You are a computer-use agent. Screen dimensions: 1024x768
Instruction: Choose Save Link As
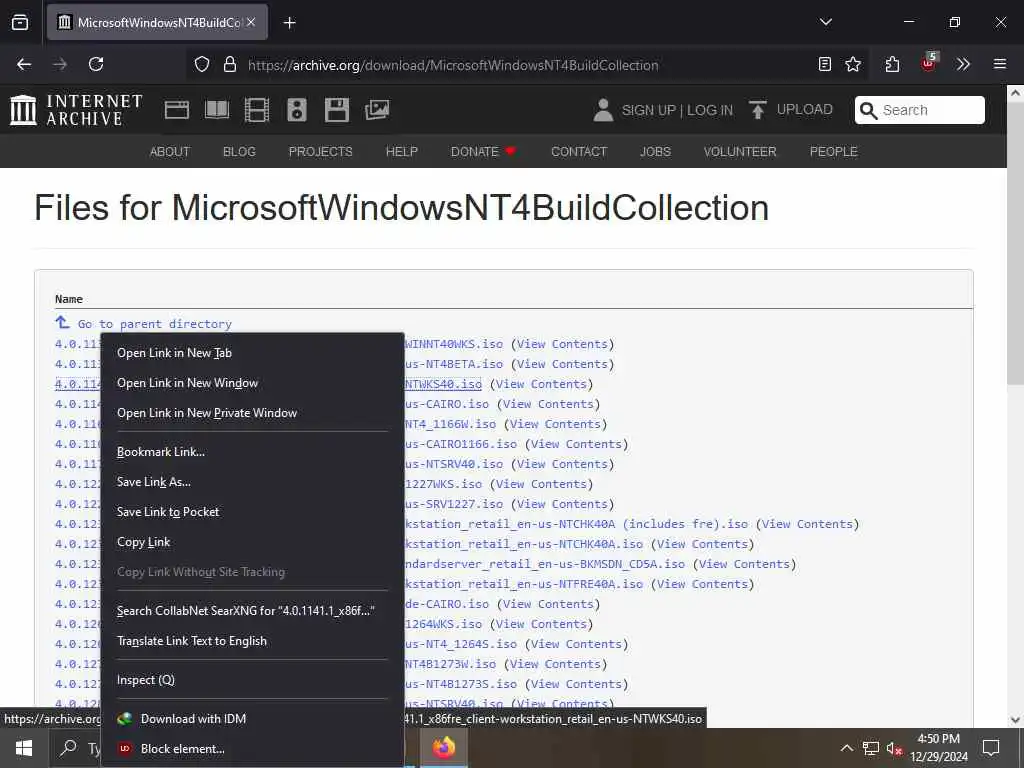click(x=252, y=481)
